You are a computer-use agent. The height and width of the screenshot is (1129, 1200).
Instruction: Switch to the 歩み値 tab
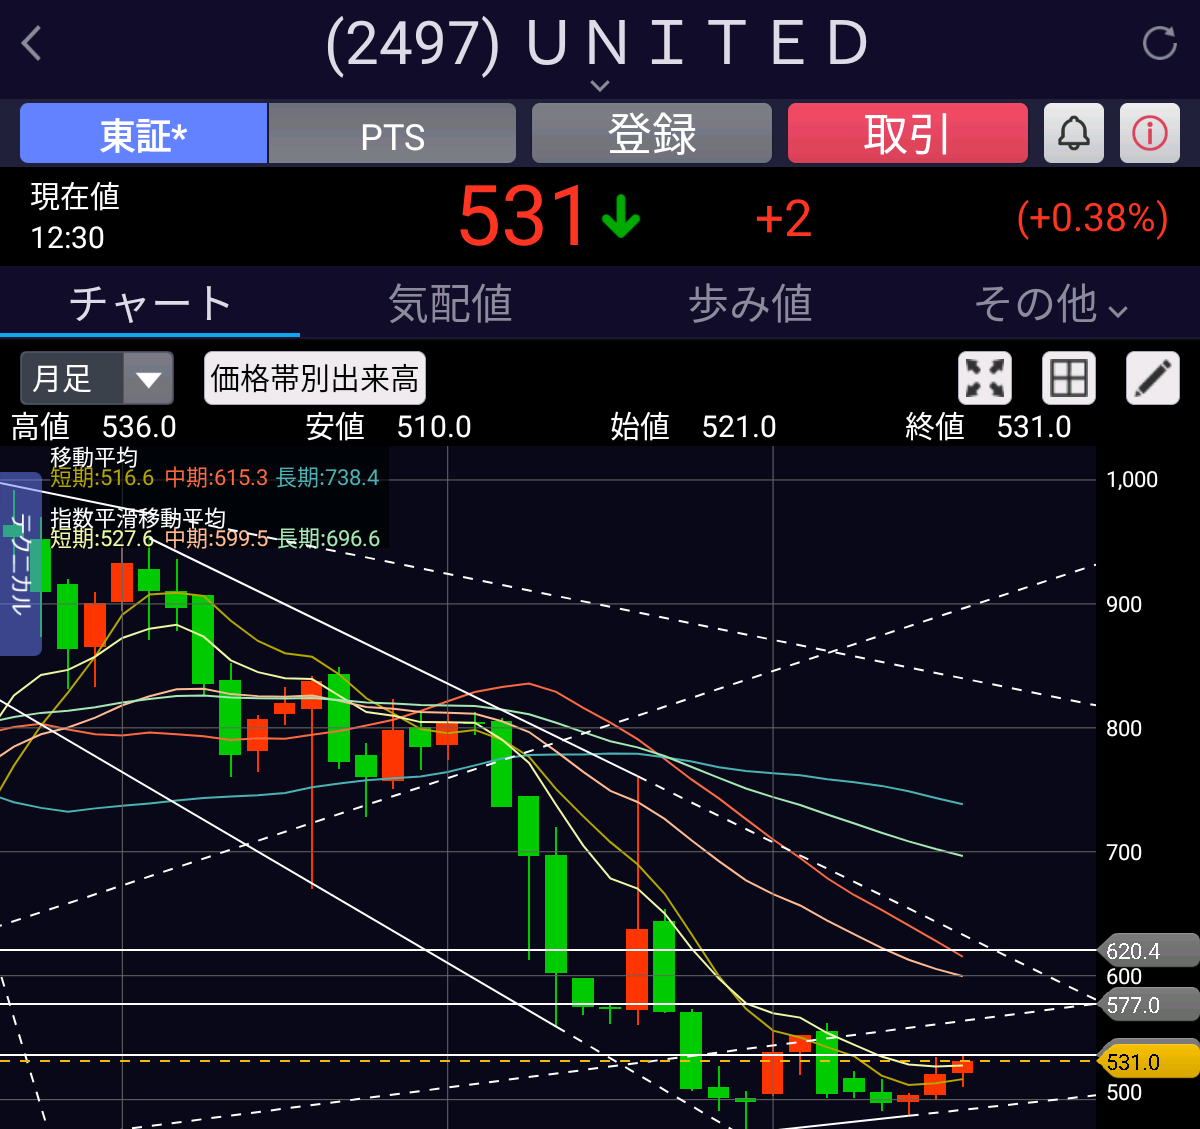(x=750, y=304)
